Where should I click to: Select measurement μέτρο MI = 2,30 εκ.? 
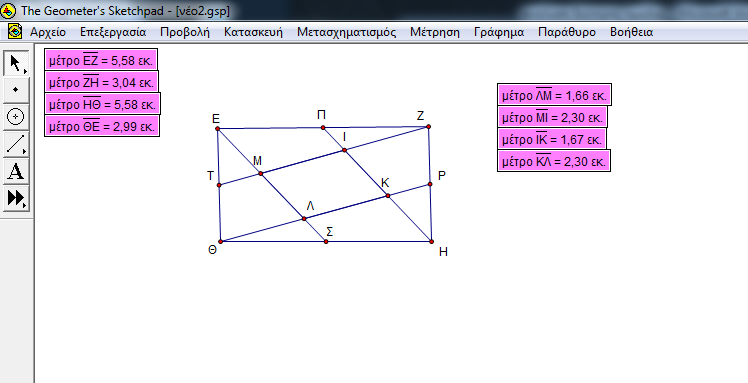(x=552, y=117)
